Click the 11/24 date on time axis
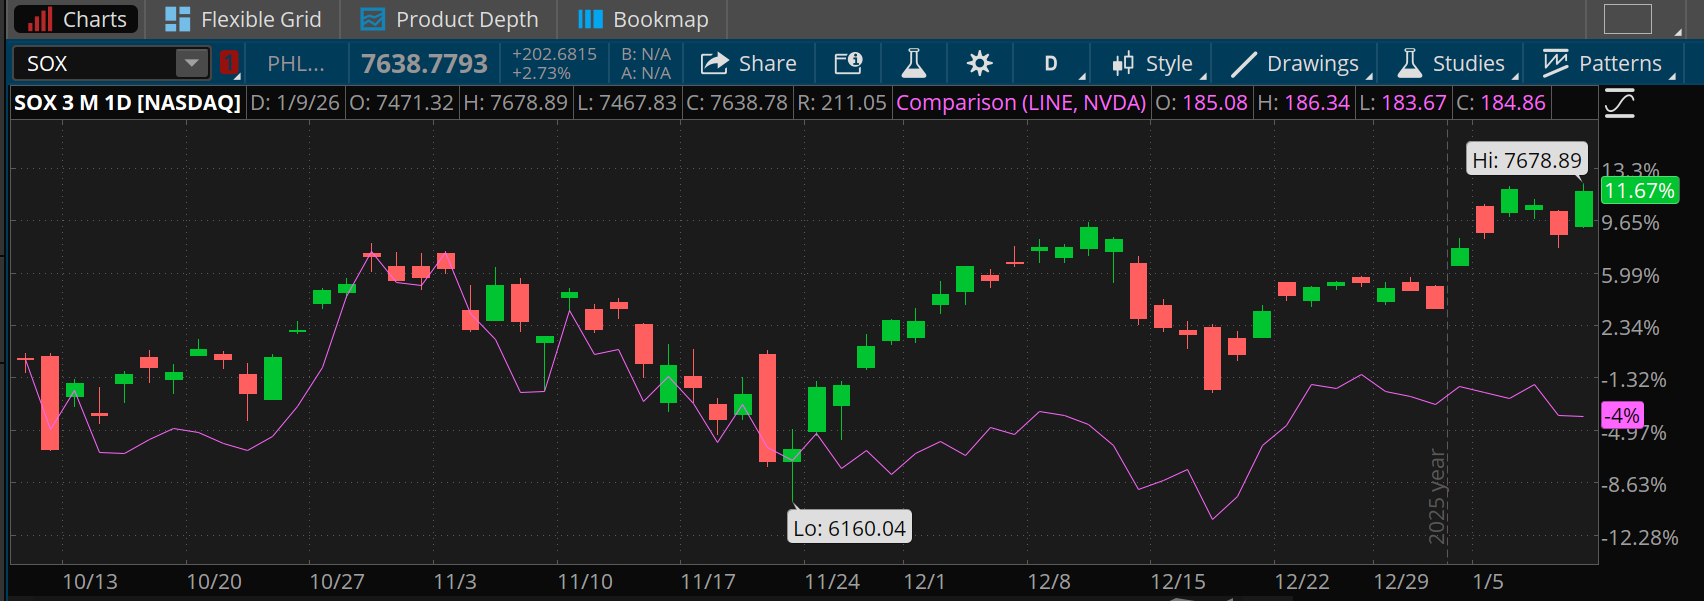 [832, 582]
